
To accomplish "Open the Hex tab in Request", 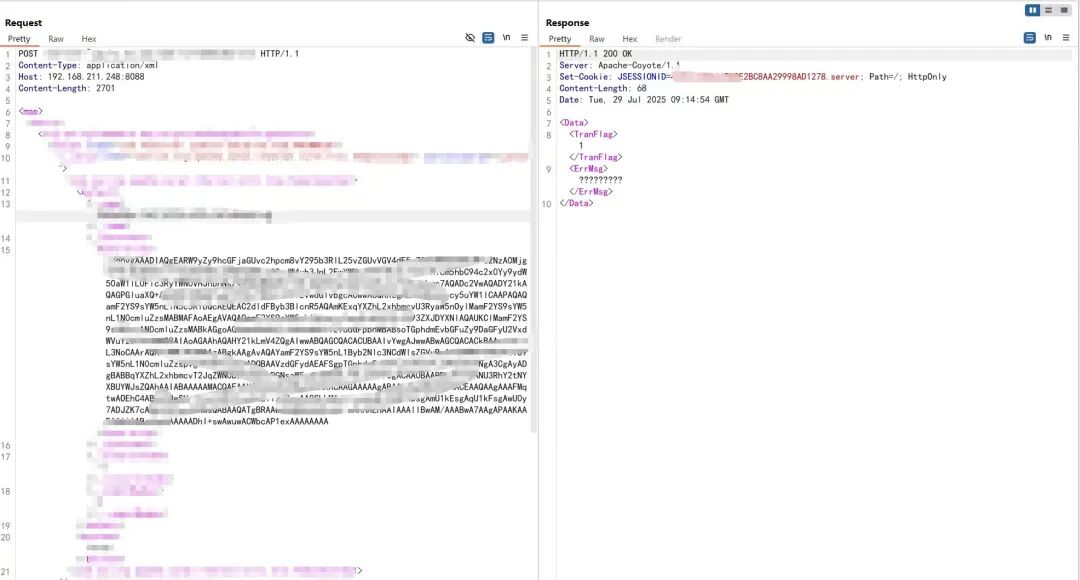I will point(89,39).
